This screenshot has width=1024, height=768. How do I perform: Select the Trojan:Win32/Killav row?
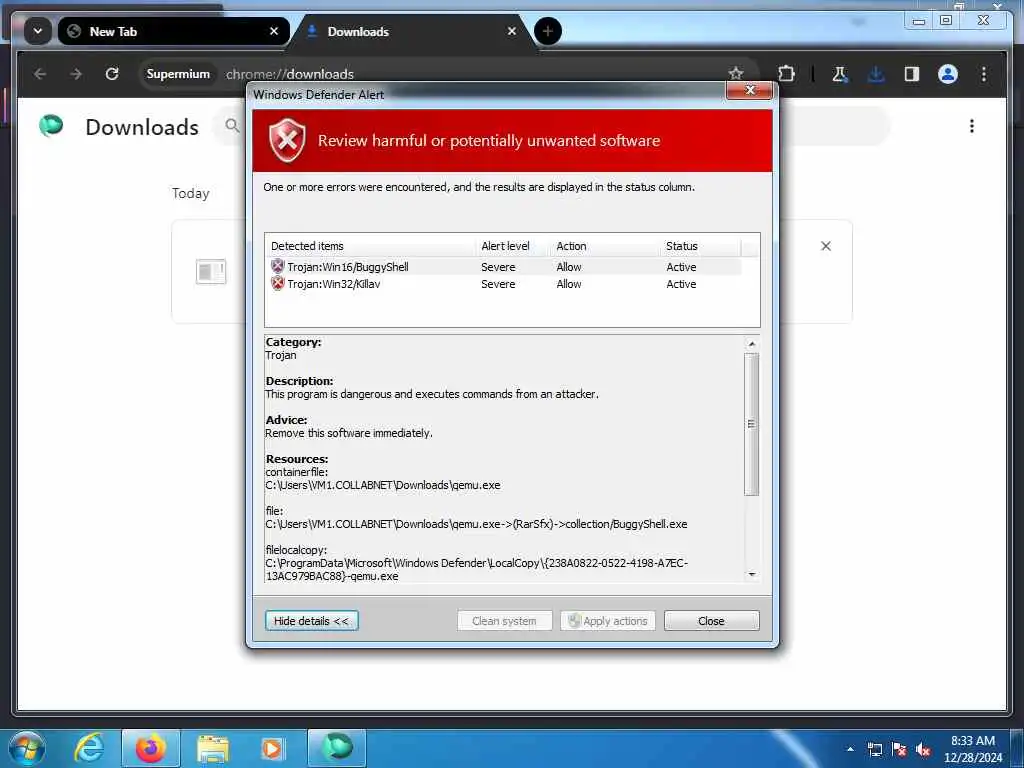coord(503,284)
